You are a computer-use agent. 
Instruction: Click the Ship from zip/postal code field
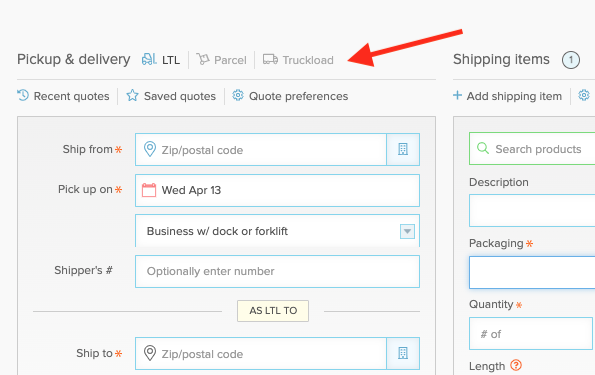pyautogui.click(x=261, y=150)
